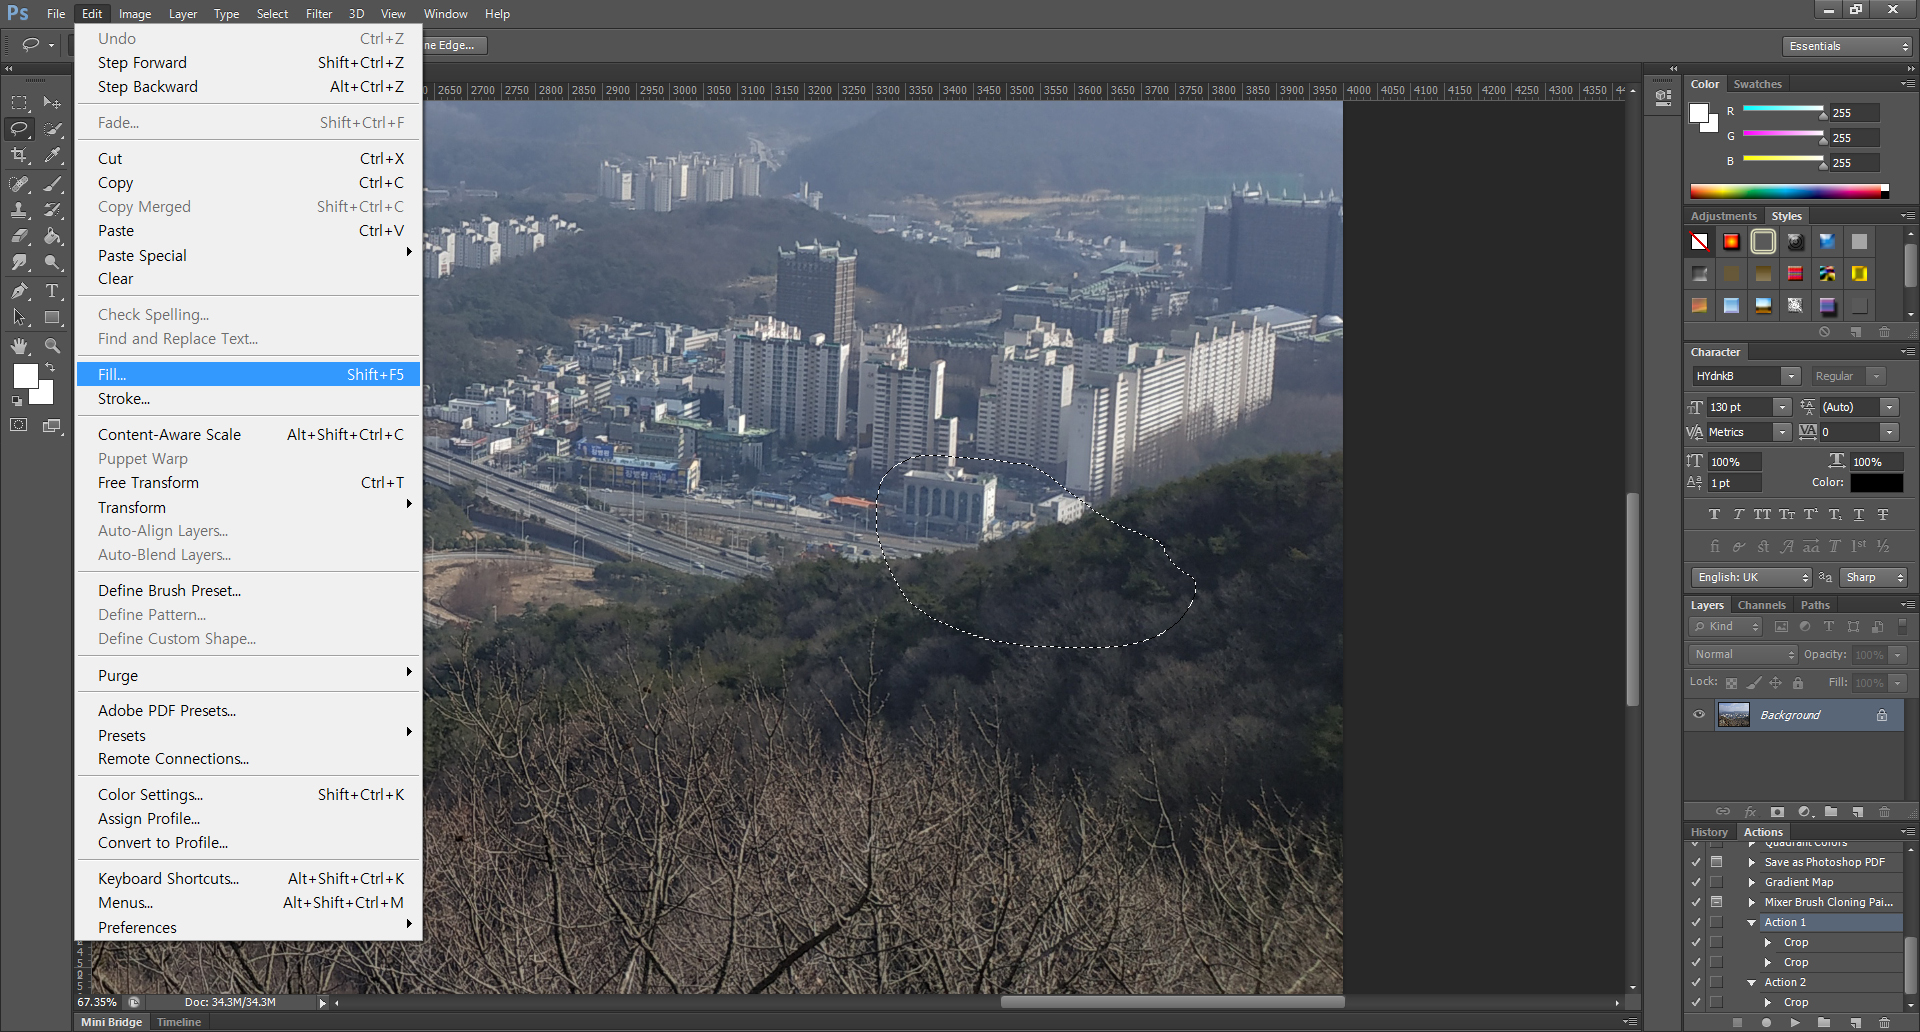1920x1032 pixels.
Task: Select the Path Selection tool
Action: (x=19, y=317)
